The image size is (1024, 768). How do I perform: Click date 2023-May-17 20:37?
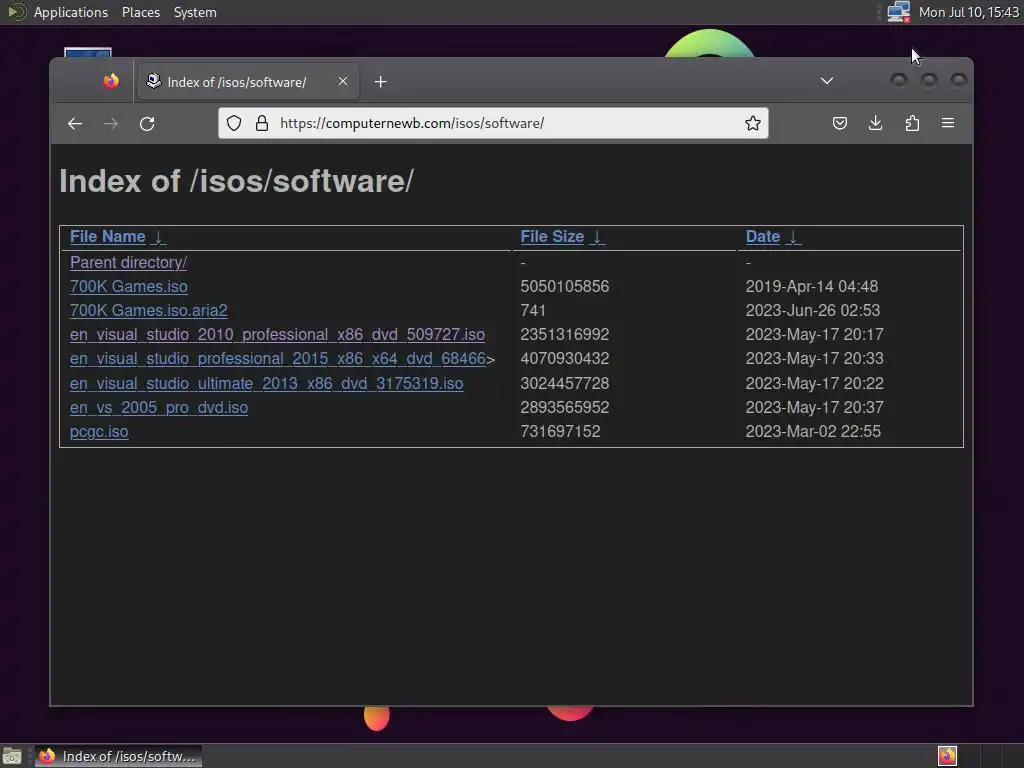click(814, 408)
